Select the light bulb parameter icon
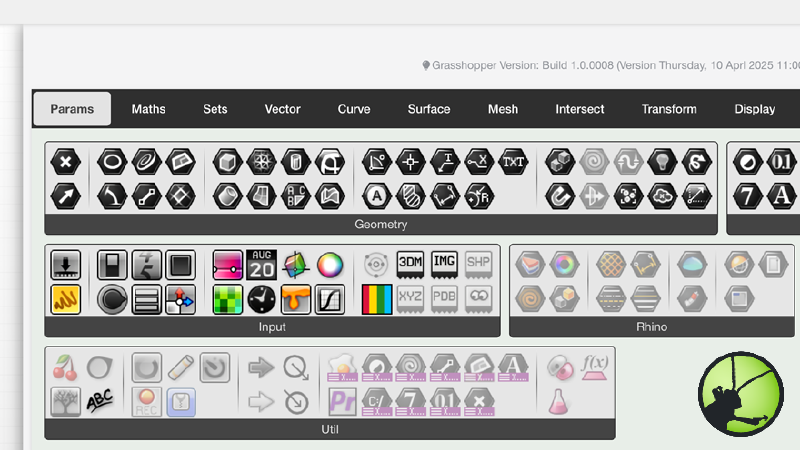This screenshot has width=800, height=450. [x=662, y=162]
